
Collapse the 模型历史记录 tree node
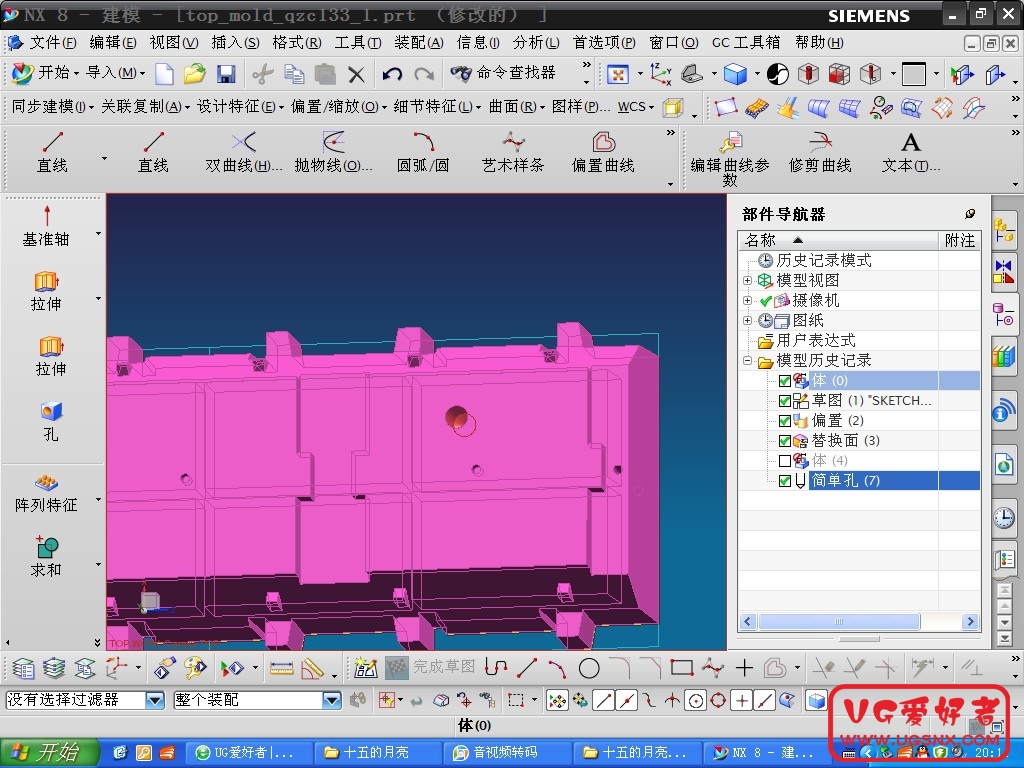coord(747,361)
